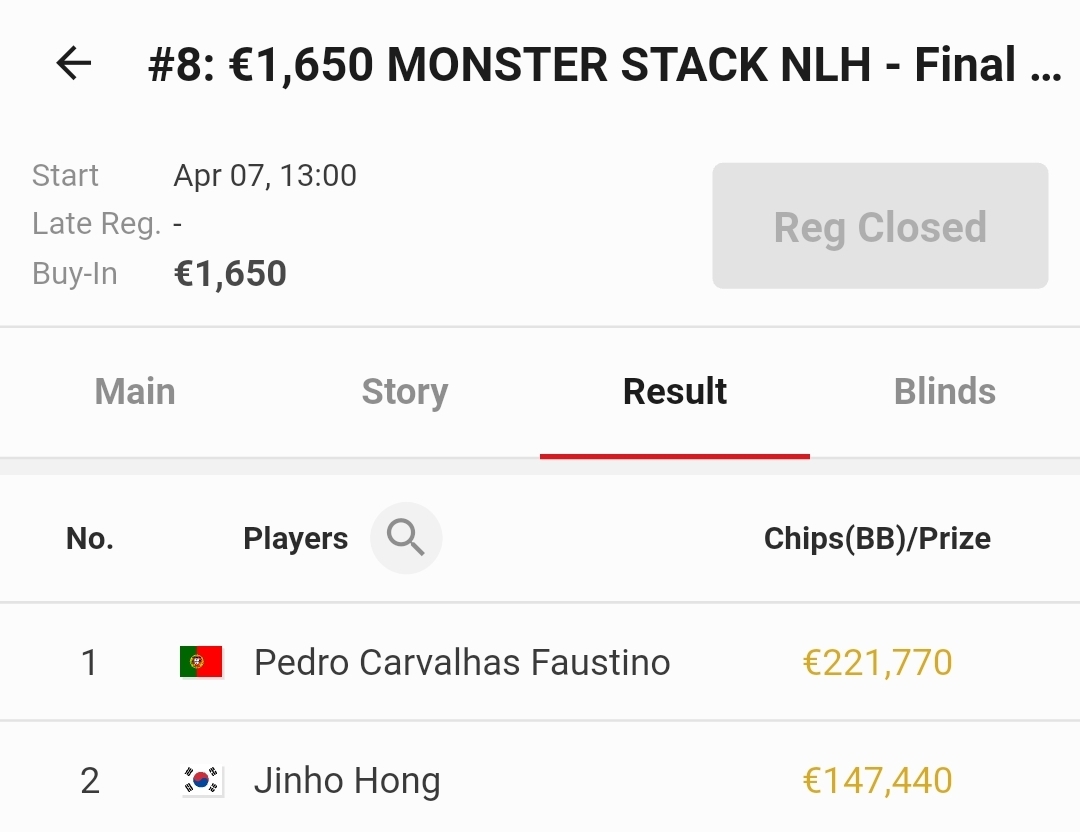Click the No. column header
This screenshot has height=832, width=1080.
[x=90, y=539]
